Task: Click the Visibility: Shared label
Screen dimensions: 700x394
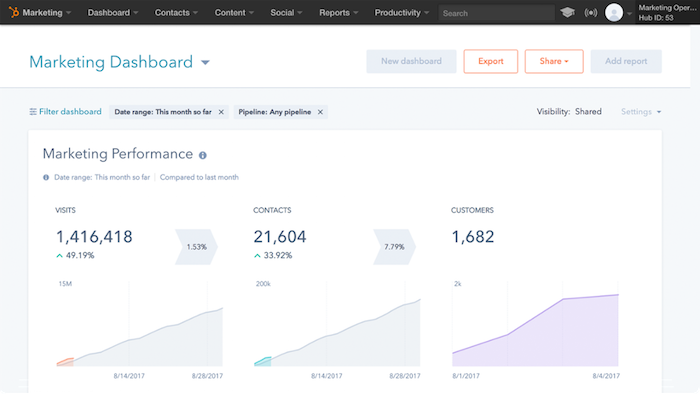Action: pyautogui.click(x=569, y=112)
